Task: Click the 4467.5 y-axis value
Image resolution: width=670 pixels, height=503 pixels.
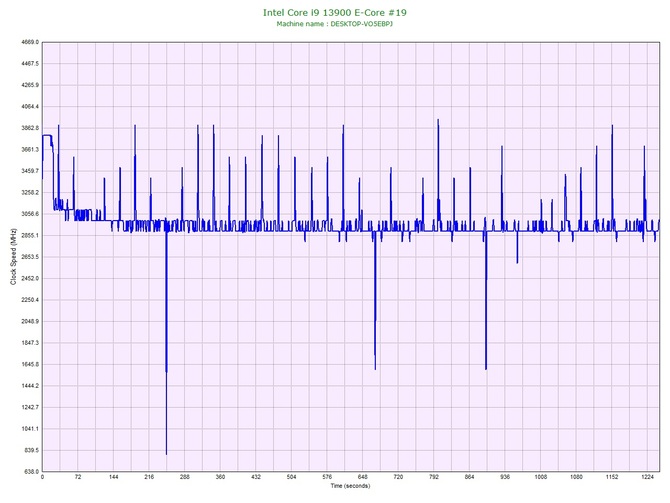Action: (30, 64)
